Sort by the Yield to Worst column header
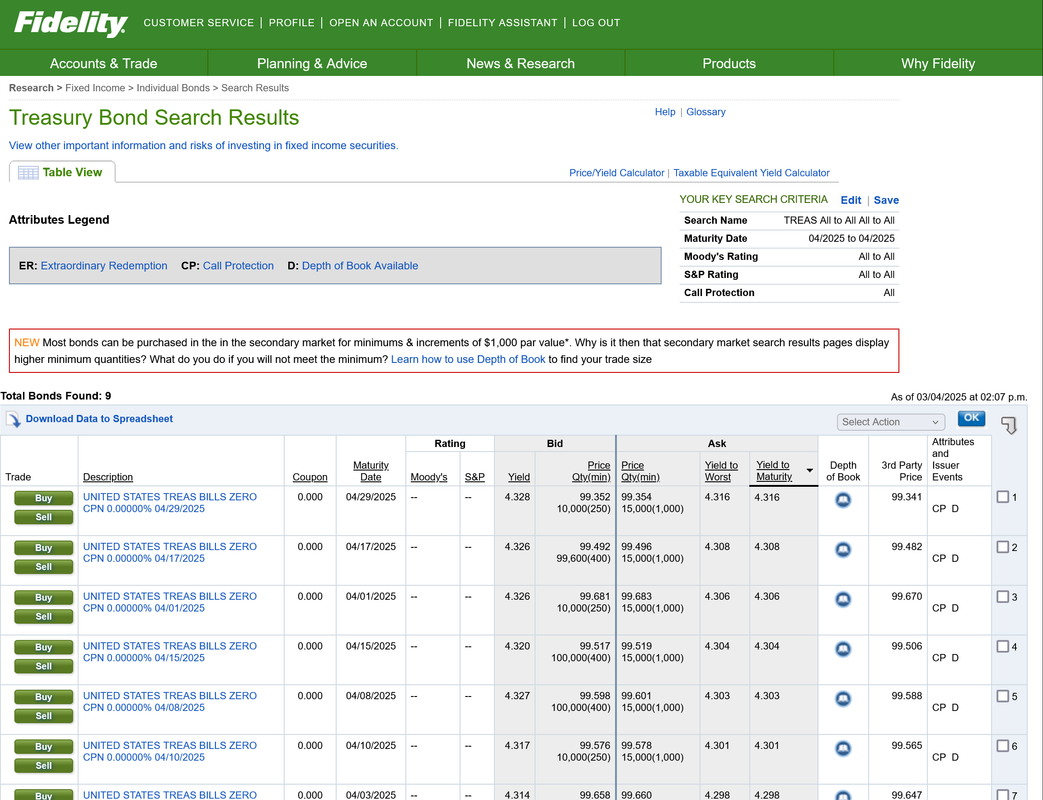Viewport: 1043px width, 800px height. 721,471
